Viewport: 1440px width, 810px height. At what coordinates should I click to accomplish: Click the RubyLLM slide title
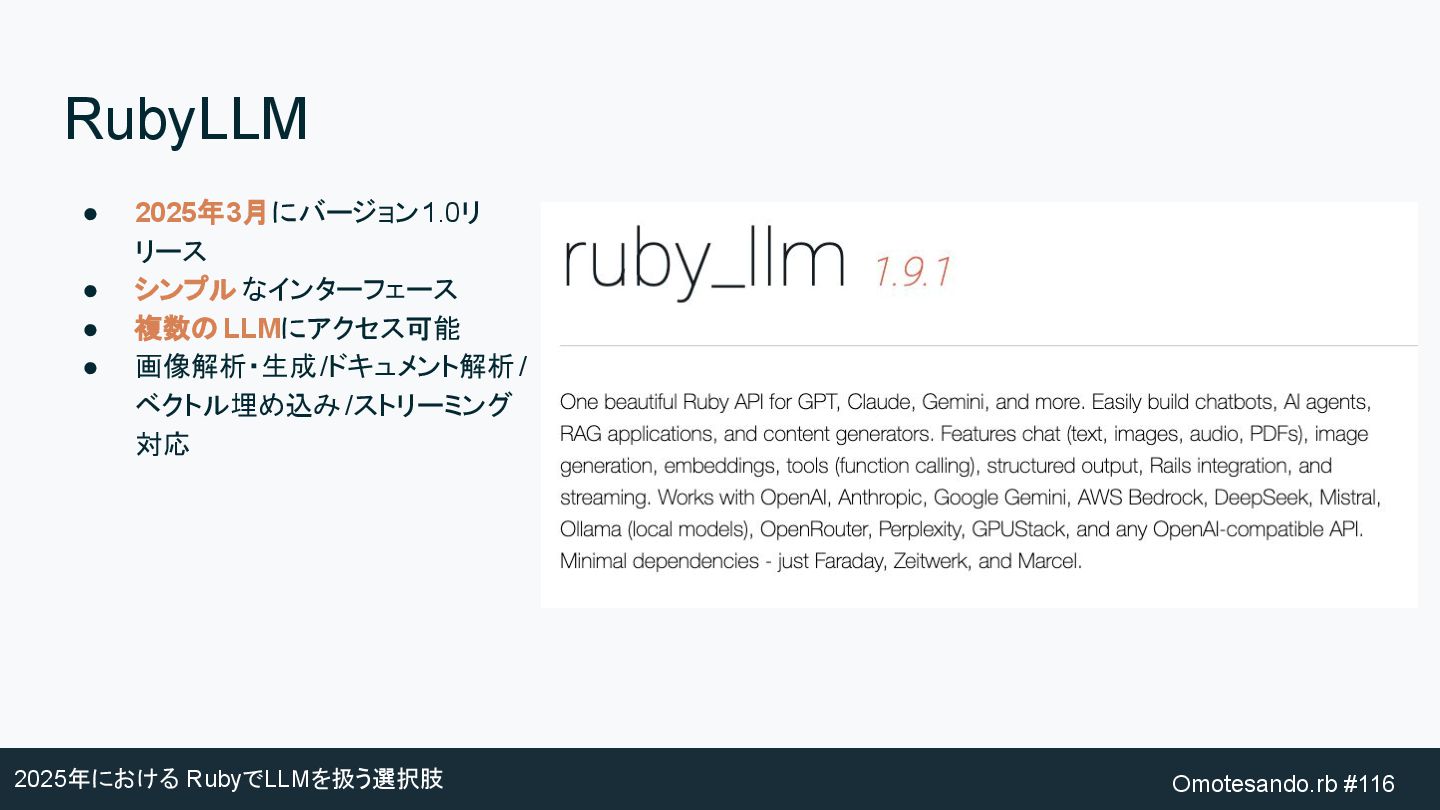[186, 121]
